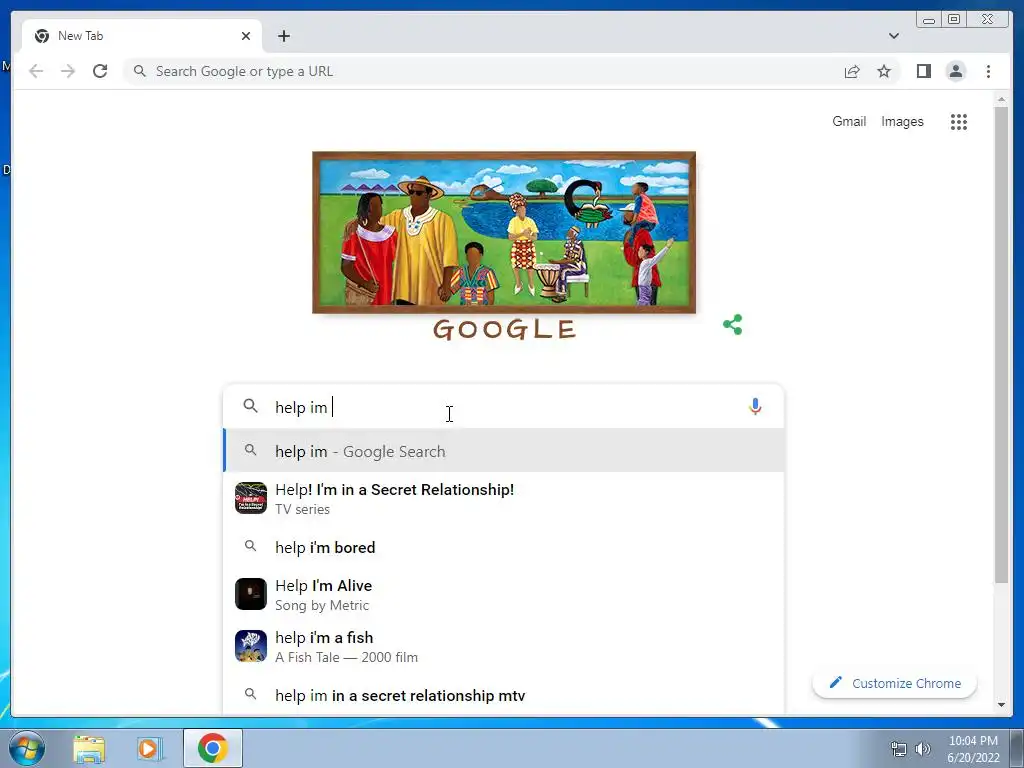The width and height of the screenshot is (1024, 768).
Task: Restore down the Chrome window
Action: coord(953,20)
